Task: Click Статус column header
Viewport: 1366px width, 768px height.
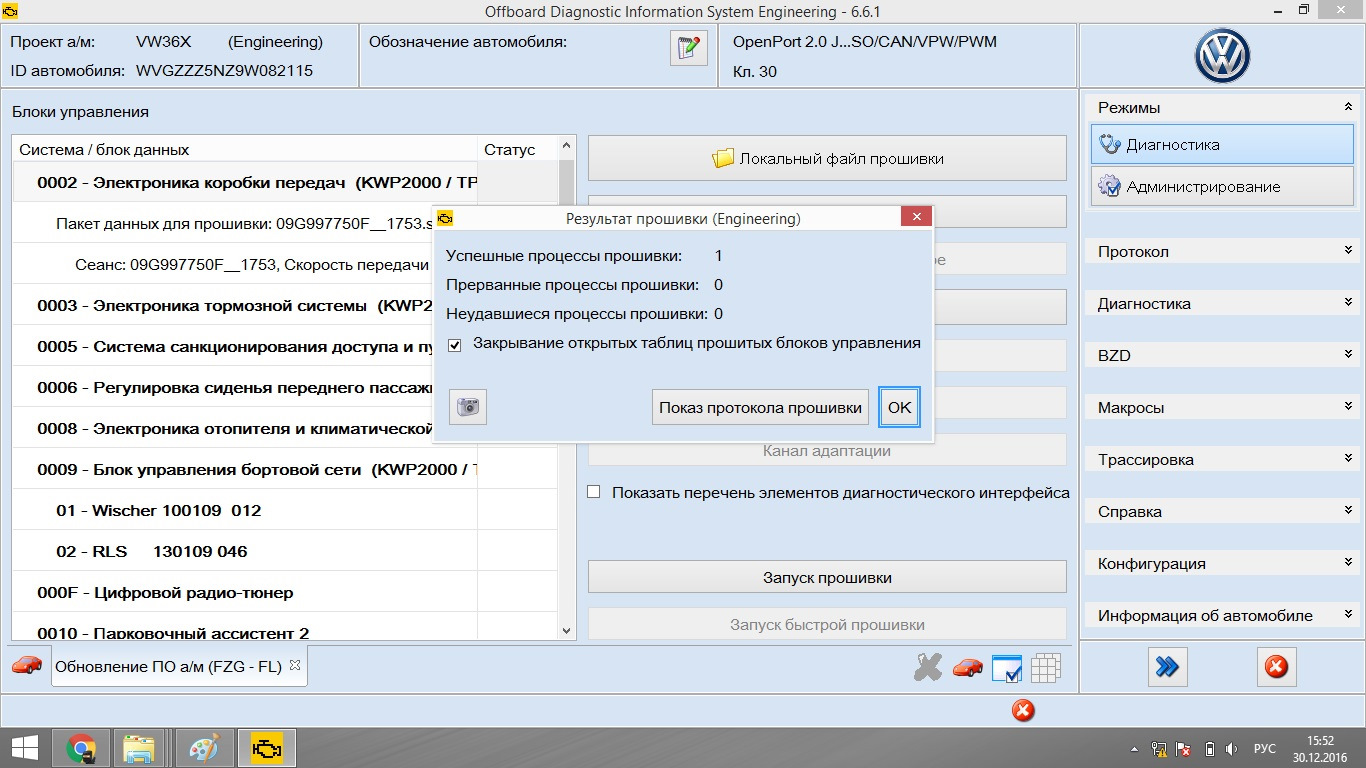Action: point(518,150)
